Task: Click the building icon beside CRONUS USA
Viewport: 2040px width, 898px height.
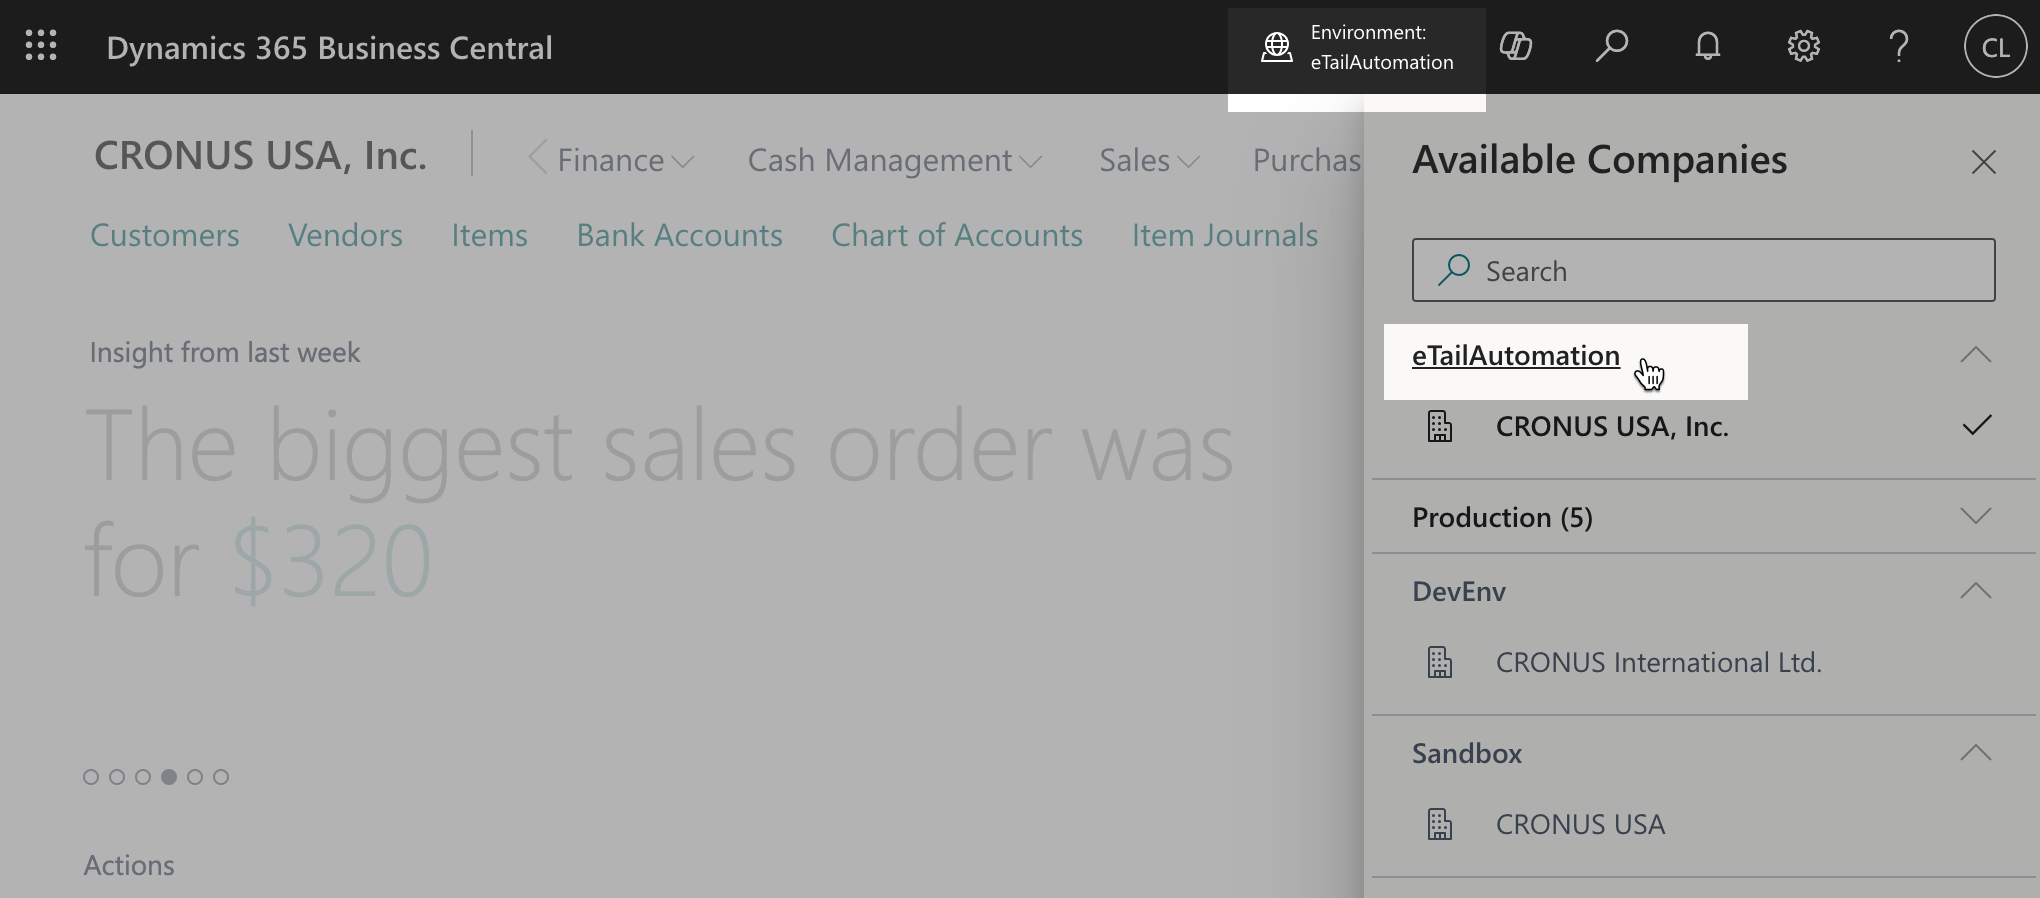Action: click(1439, 825)
